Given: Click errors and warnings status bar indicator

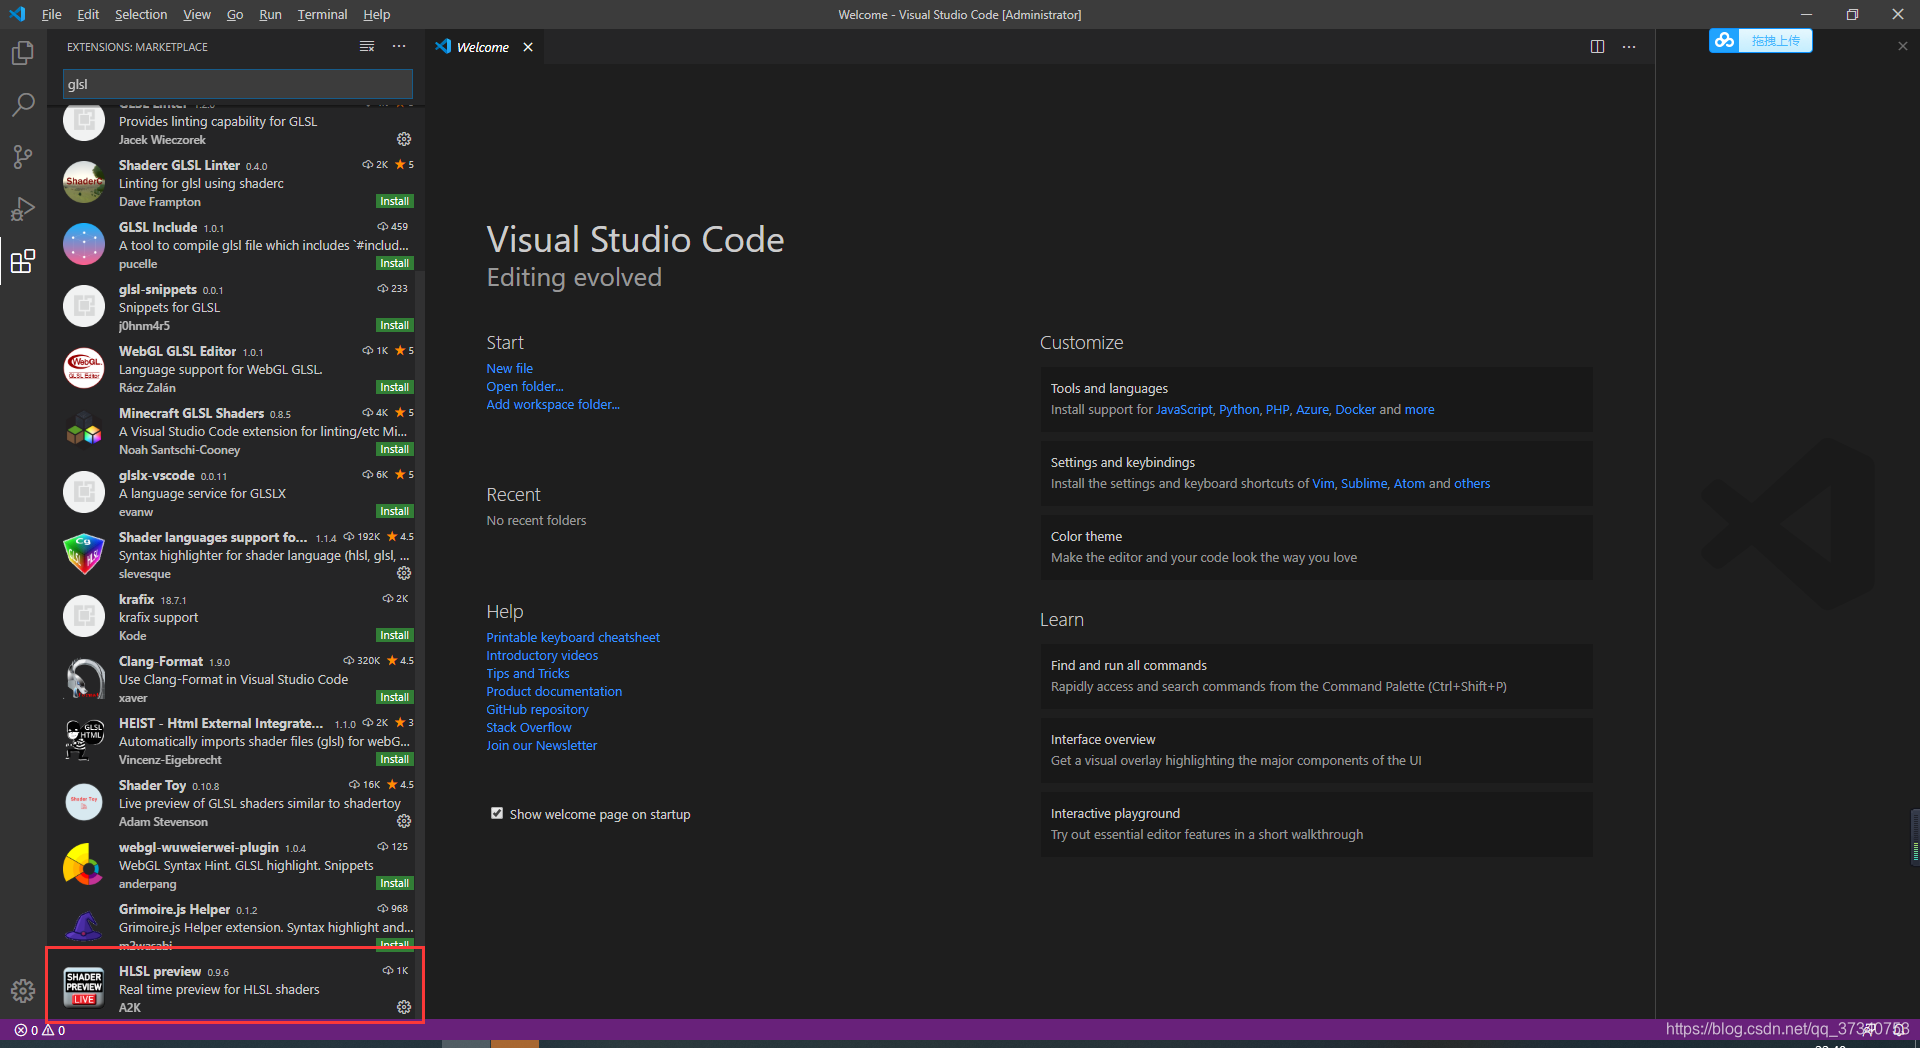Looking at the screenshot, I should point(40,1030).
